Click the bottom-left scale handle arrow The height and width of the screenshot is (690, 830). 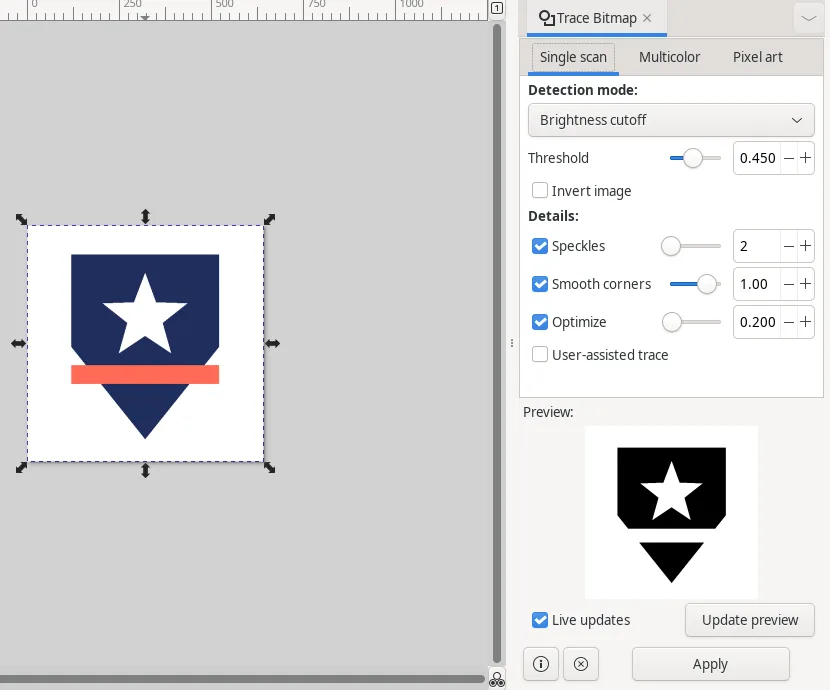coord(21,468)
